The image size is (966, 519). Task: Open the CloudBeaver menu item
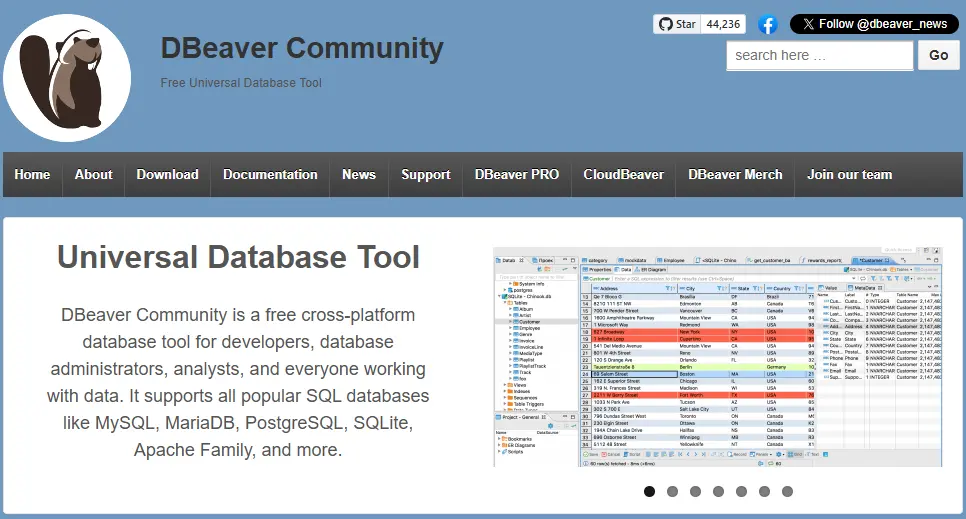[x=623, y=174]
